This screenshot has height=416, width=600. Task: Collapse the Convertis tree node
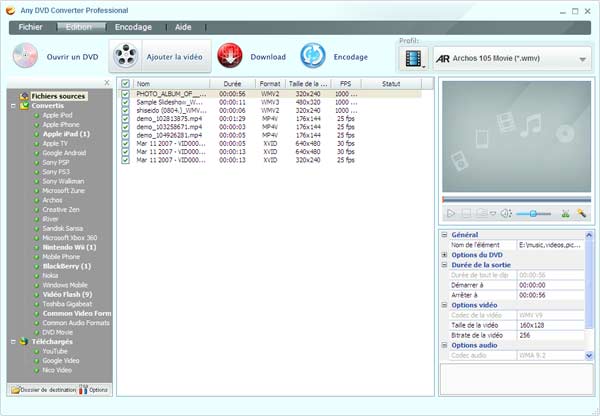13,106
